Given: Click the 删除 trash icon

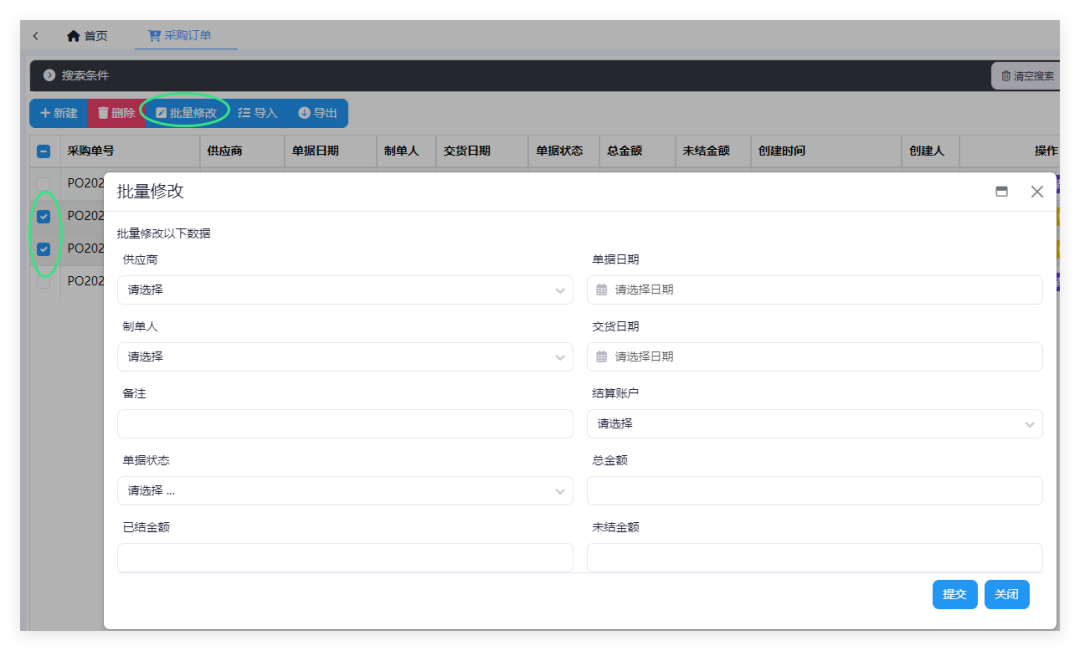Looking at the screenshot, I should (x=103, y=112).
